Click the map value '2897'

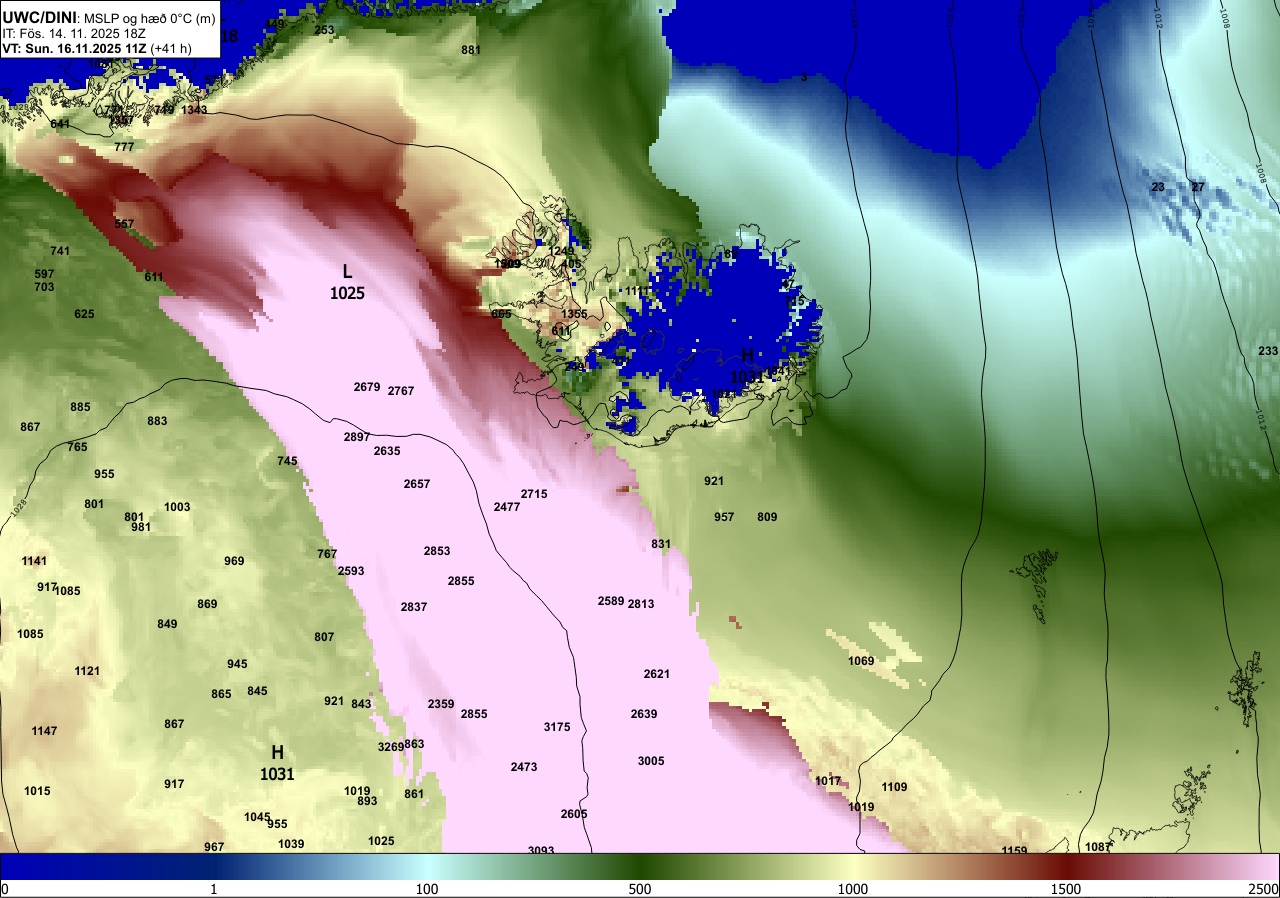pyautogui.click(x=357, y=437)
